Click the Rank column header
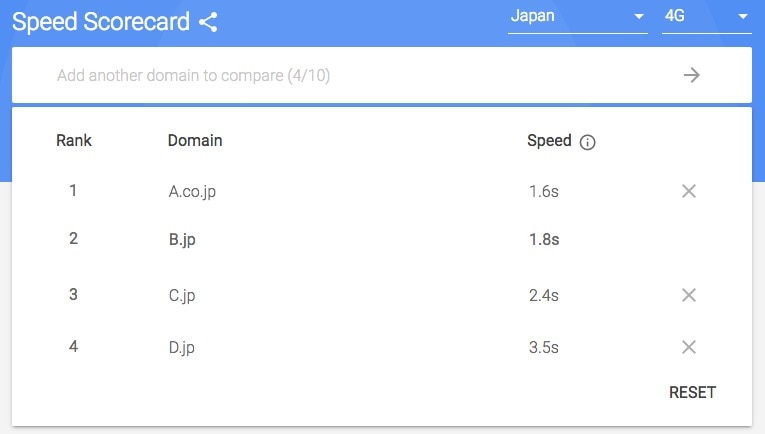Image resolution: width=765 pixels, height=434 pixels. [x=74, y=140]
